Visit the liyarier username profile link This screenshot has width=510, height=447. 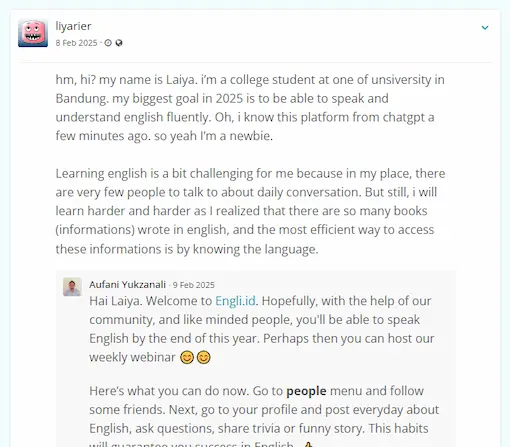tap(73, 26)
